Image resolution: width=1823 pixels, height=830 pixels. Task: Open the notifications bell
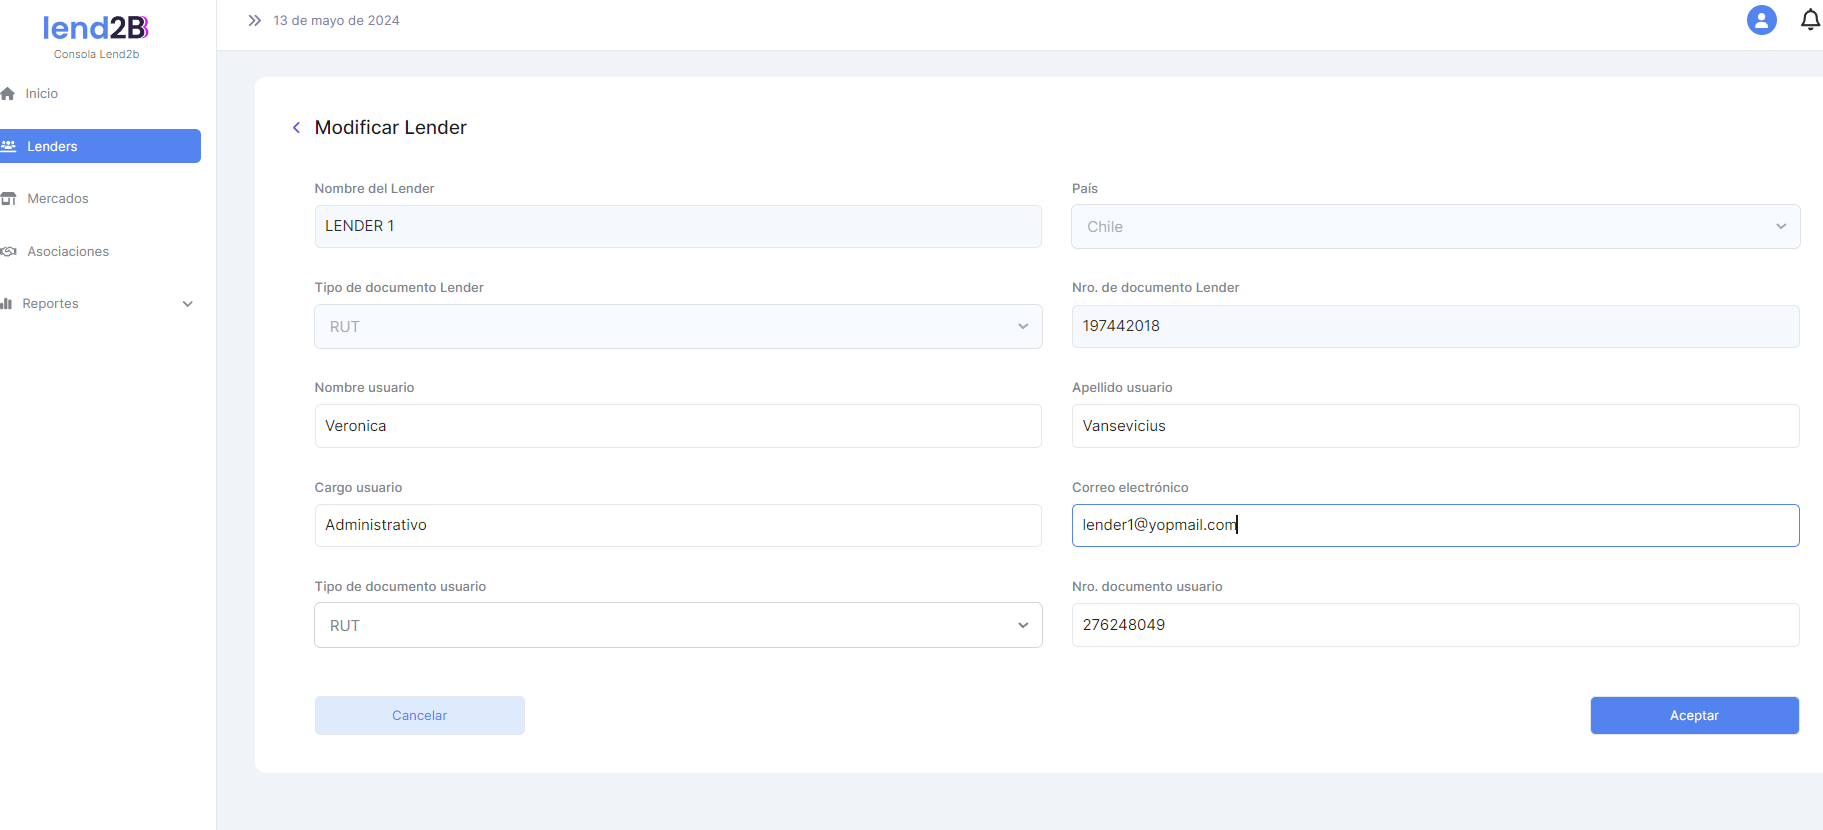(x=1810, y=20)
